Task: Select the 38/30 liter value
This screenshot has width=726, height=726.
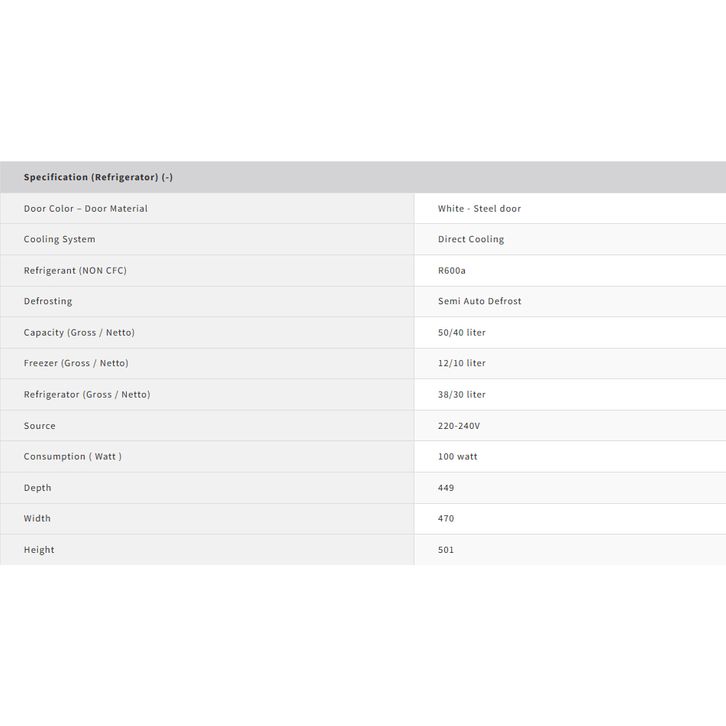Action: pos(462,394)
